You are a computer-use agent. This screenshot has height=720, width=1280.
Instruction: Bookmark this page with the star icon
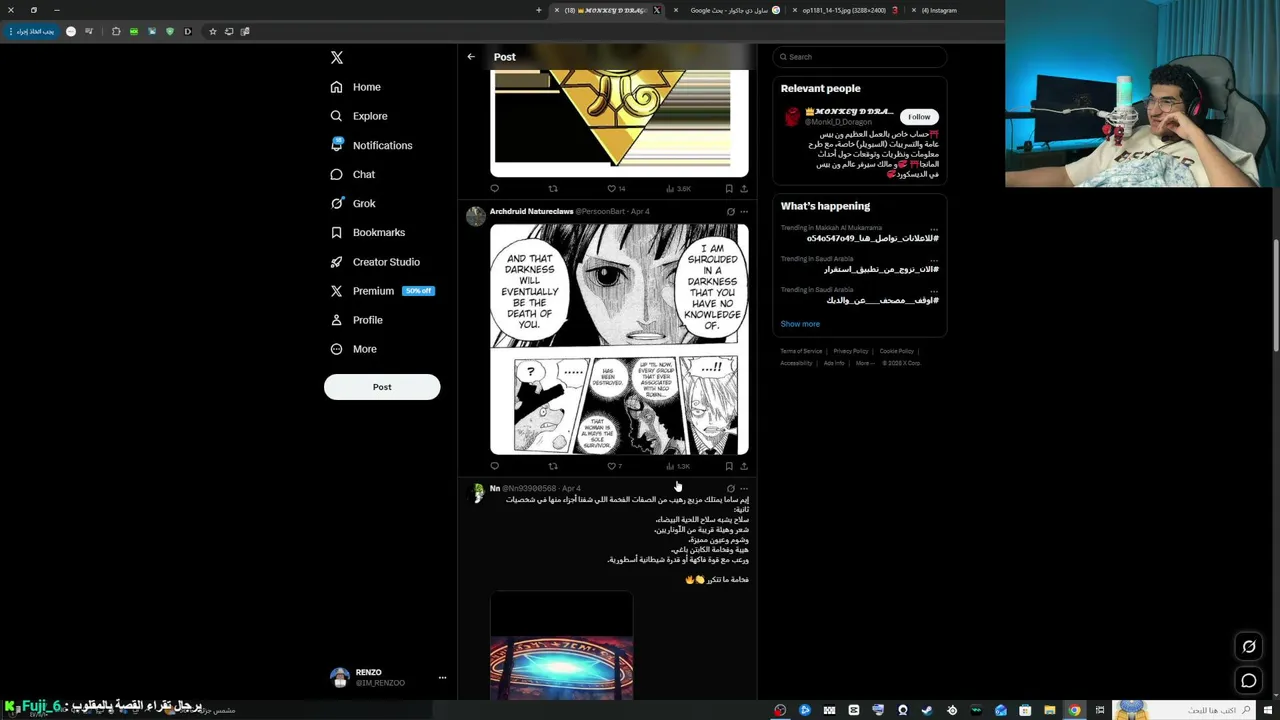(212, 31)
